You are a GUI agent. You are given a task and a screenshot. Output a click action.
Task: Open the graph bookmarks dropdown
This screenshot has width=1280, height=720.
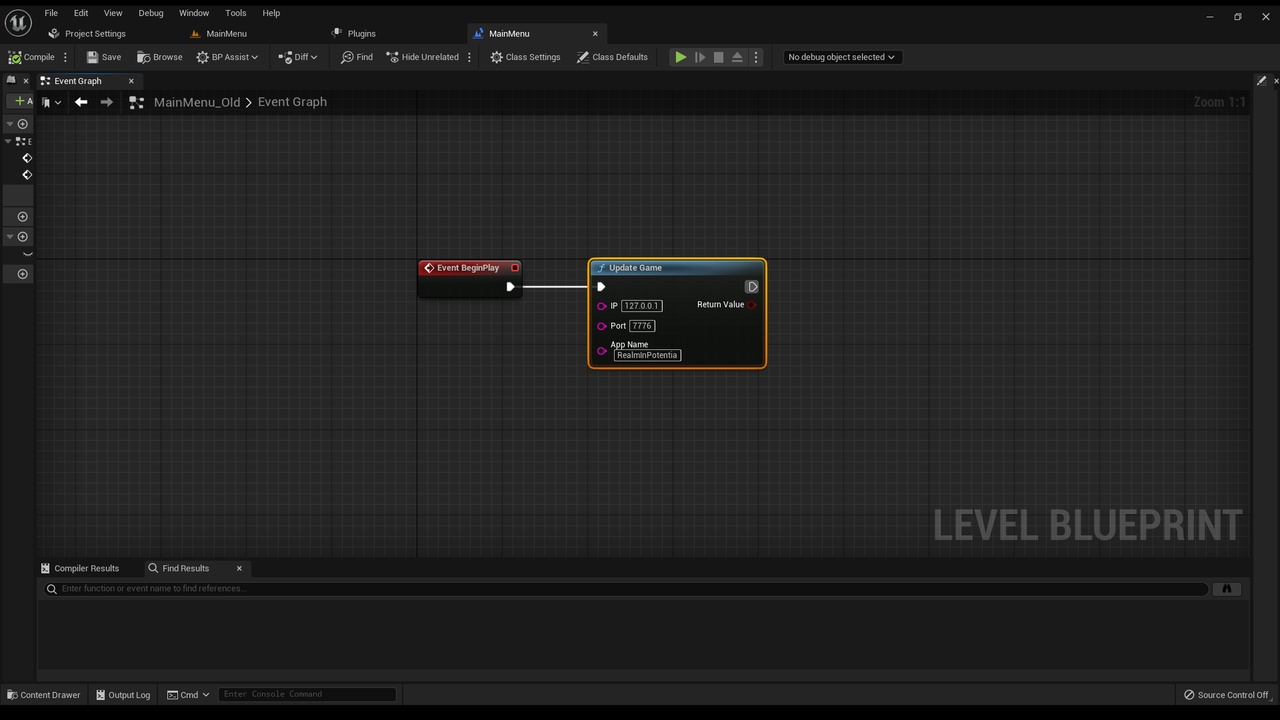[x=52, y=102]
